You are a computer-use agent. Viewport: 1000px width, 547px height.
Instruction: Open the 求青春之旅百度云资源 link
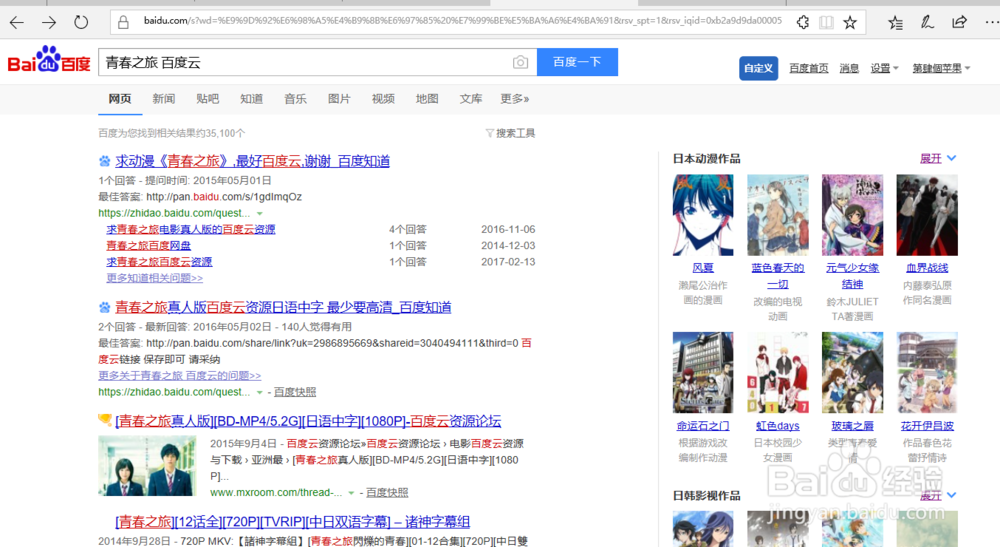click(159, 262)
